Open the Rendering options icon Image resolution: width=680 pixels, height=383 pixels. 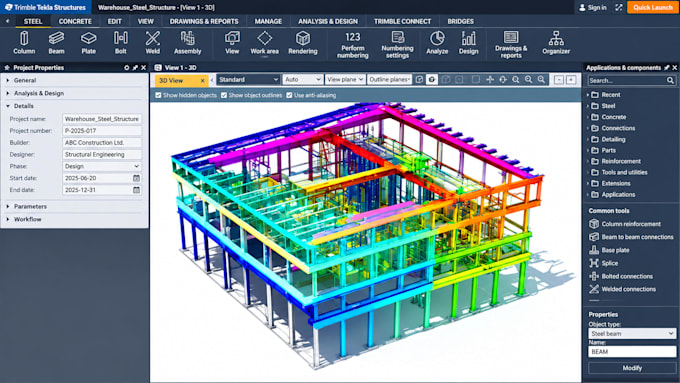click(x=303, y=43)
